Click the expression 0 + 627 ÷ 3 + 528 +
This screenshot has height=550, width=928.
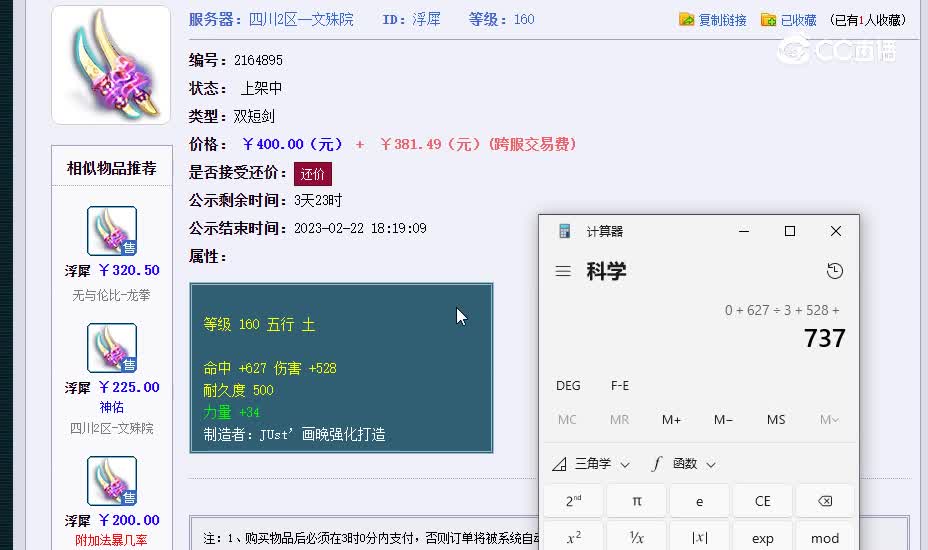782,310
